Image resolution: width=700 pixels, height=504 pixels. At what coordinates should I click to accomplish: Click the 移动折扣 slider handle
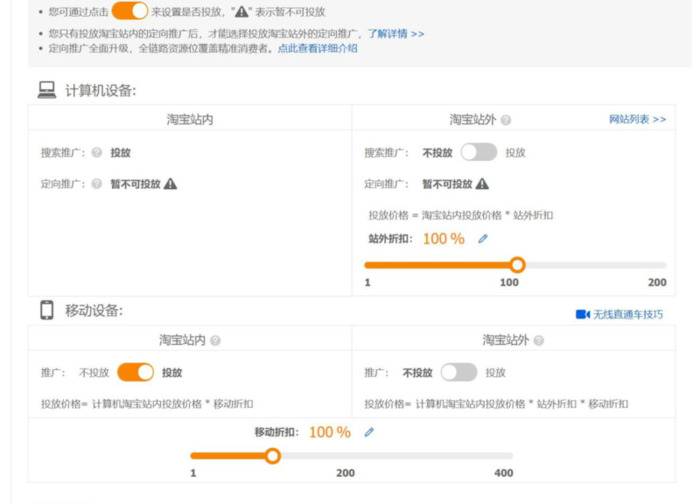click(x=272, y=456)
